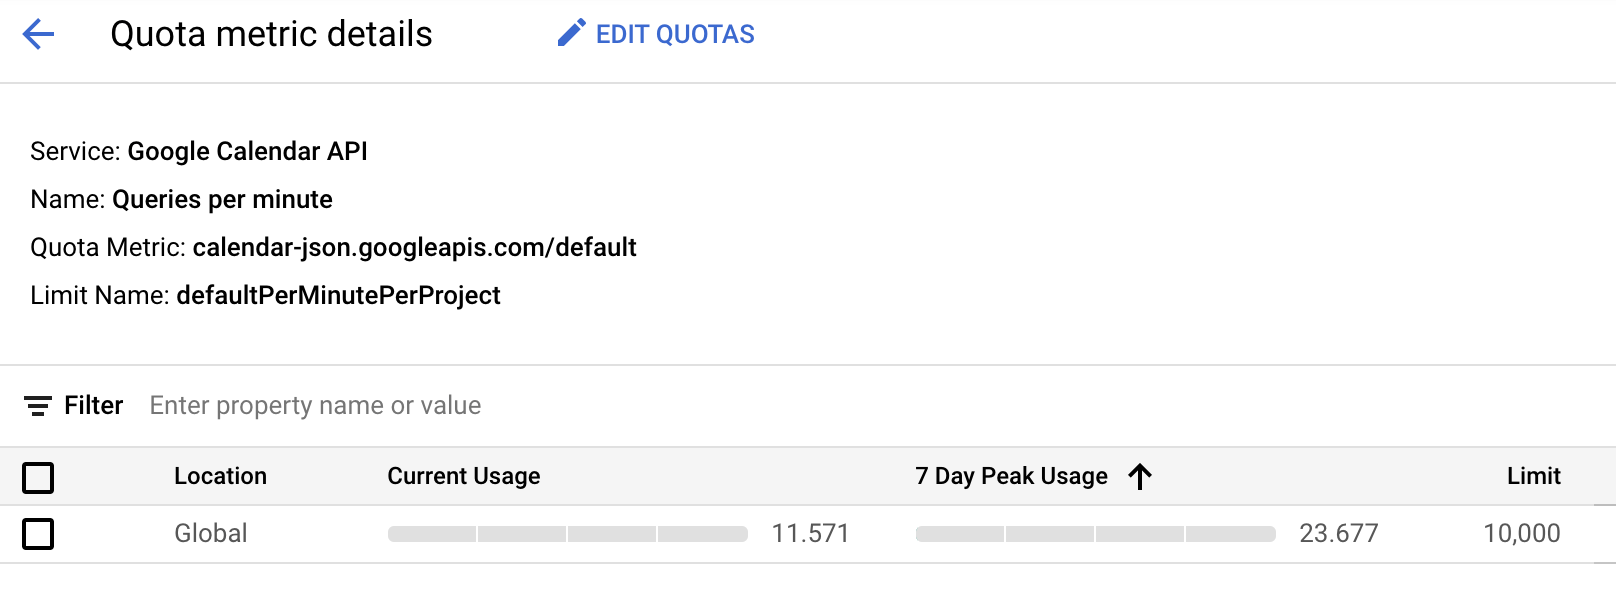Click the pencil edit icon
Image resolution: width=1616 pixels, height=610 pixels.
coord(569,33)
